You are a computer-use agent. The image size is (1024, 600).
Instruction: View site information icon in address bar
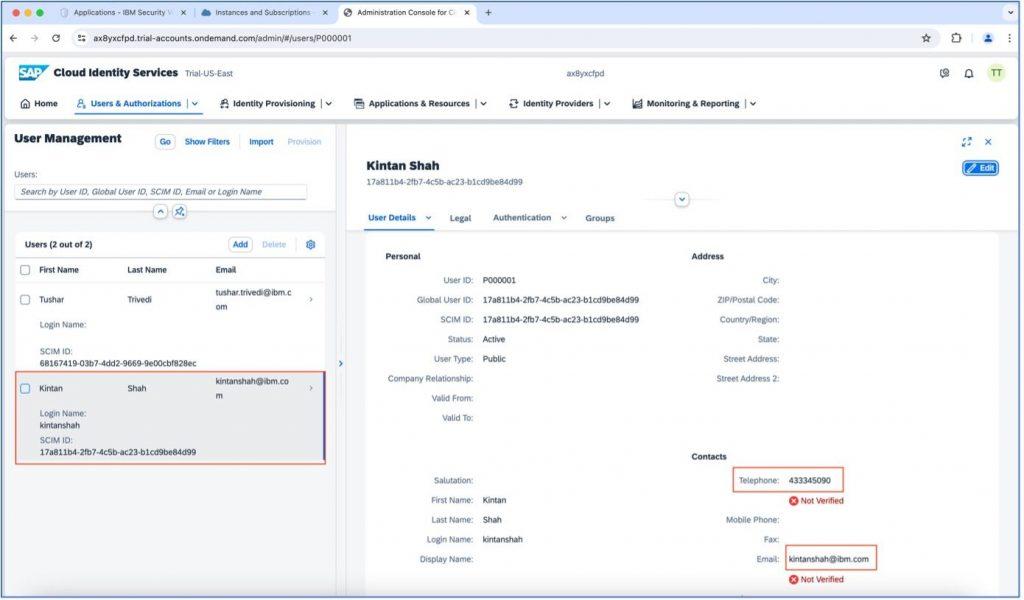tap(81, 39)
